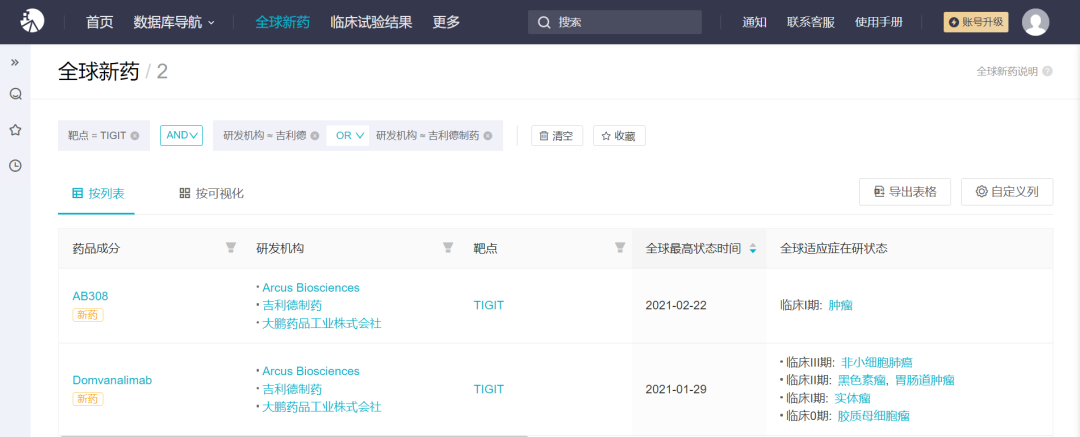Viewport: 1080px width, 437px height.
Task: Click 非小细胞肺癌 indication link
Action: click(877, 362)
